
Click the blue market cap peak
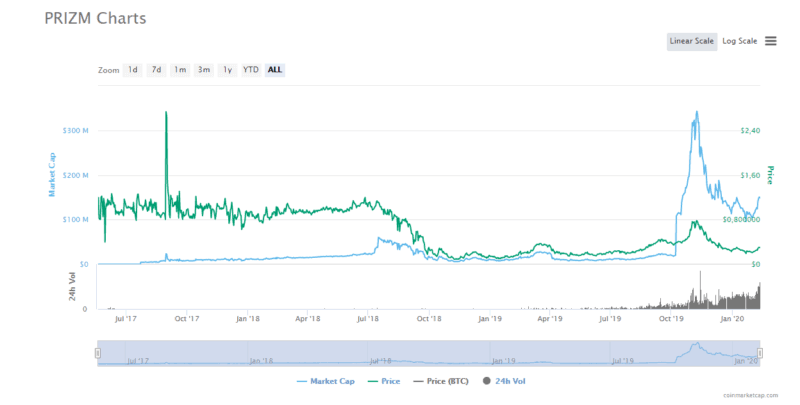click(696, 113)
